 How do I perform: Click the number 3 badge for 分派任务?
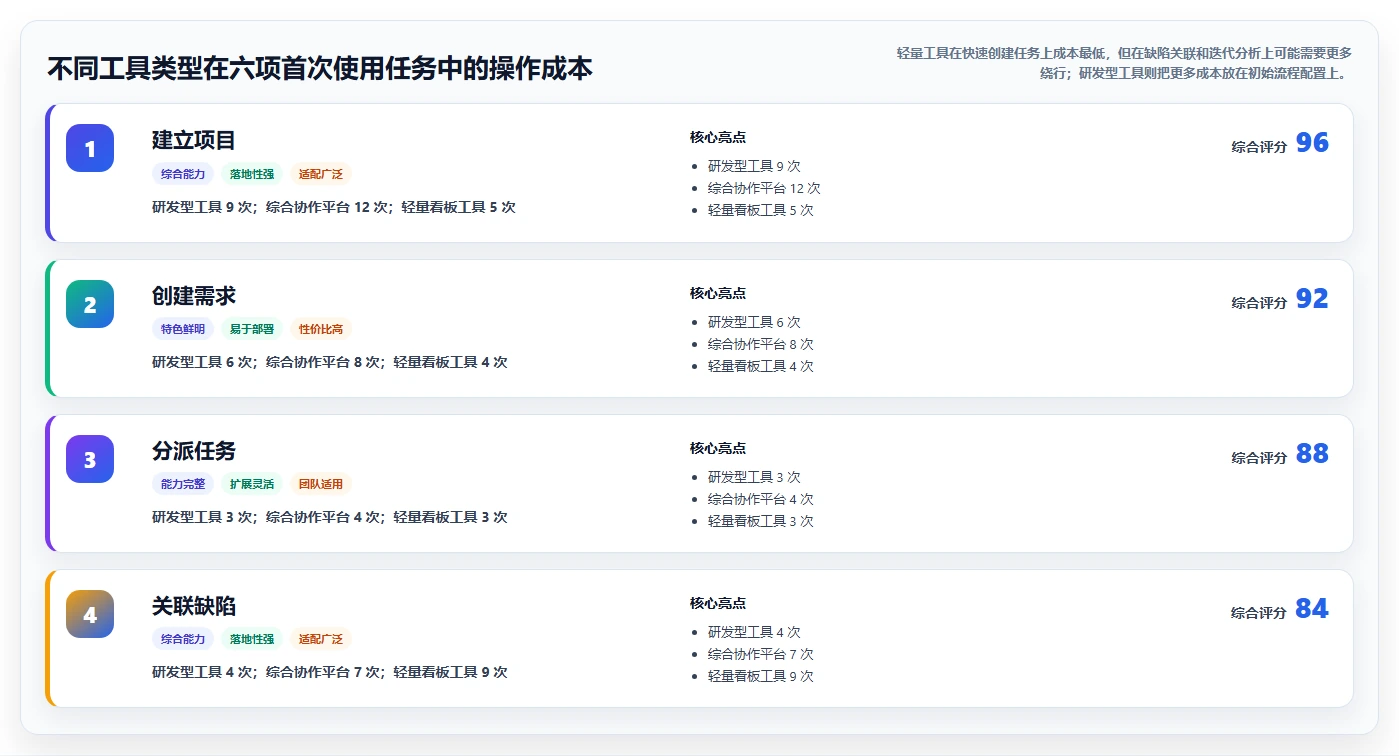tap(90, 459)
